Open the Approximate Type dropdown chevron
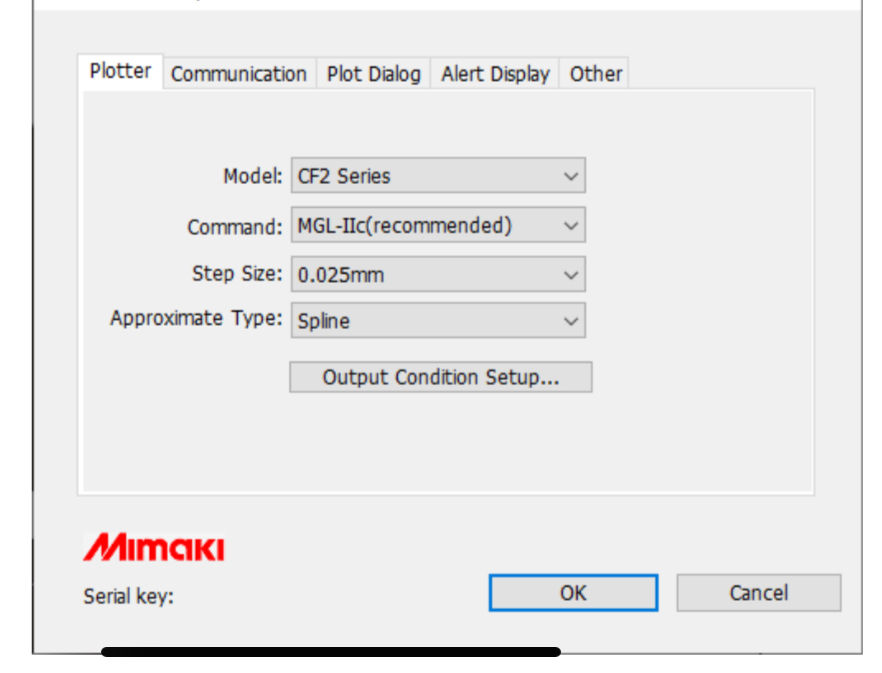The image size is (882, 673). (570, 321)
